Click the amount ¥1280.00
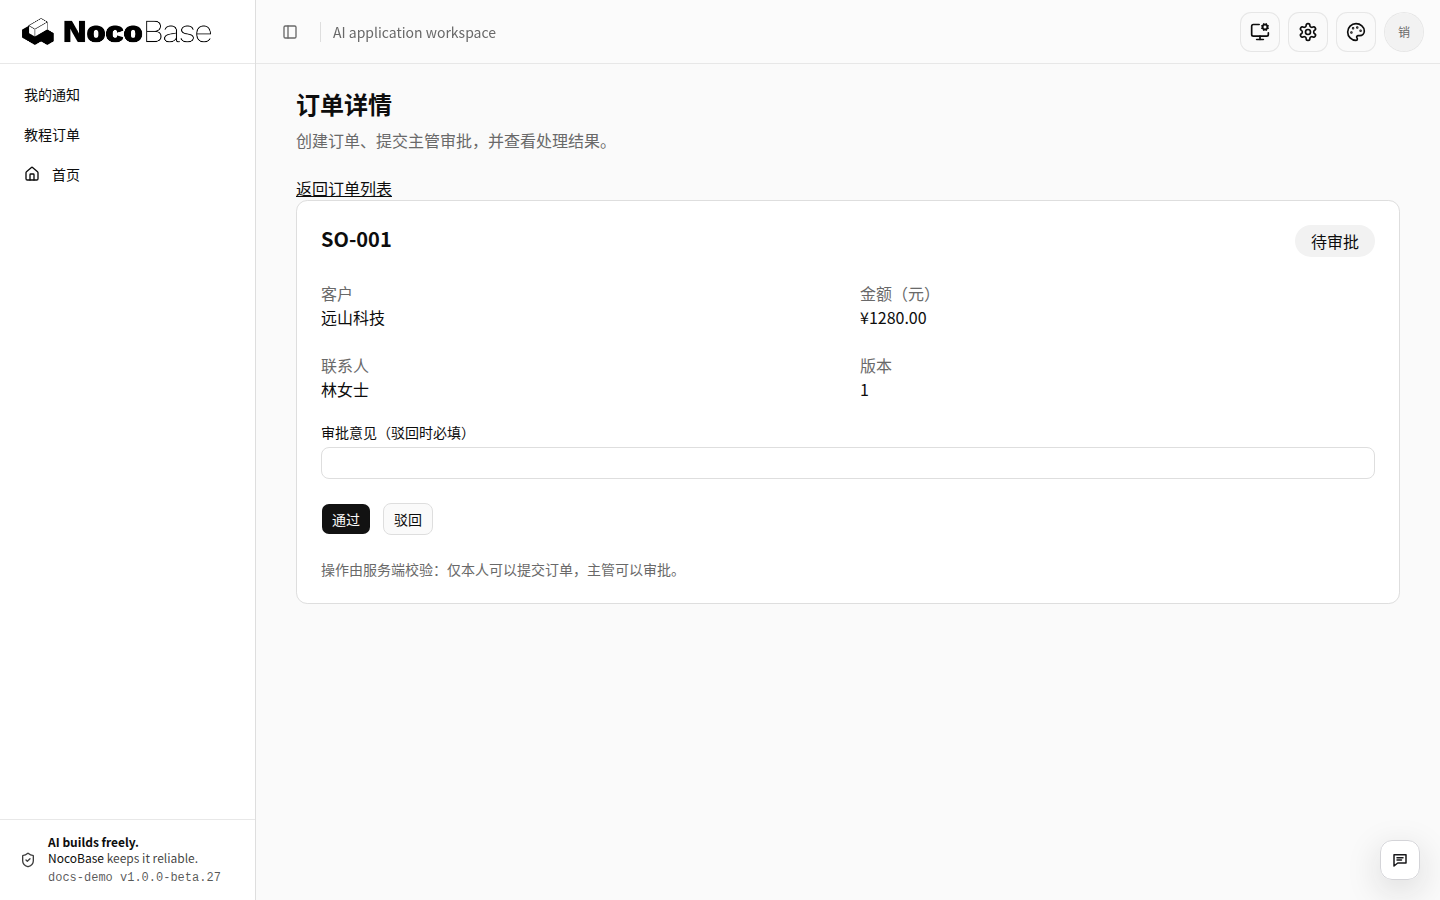This screenshot has height=900, width=1440. coord(893,318)
